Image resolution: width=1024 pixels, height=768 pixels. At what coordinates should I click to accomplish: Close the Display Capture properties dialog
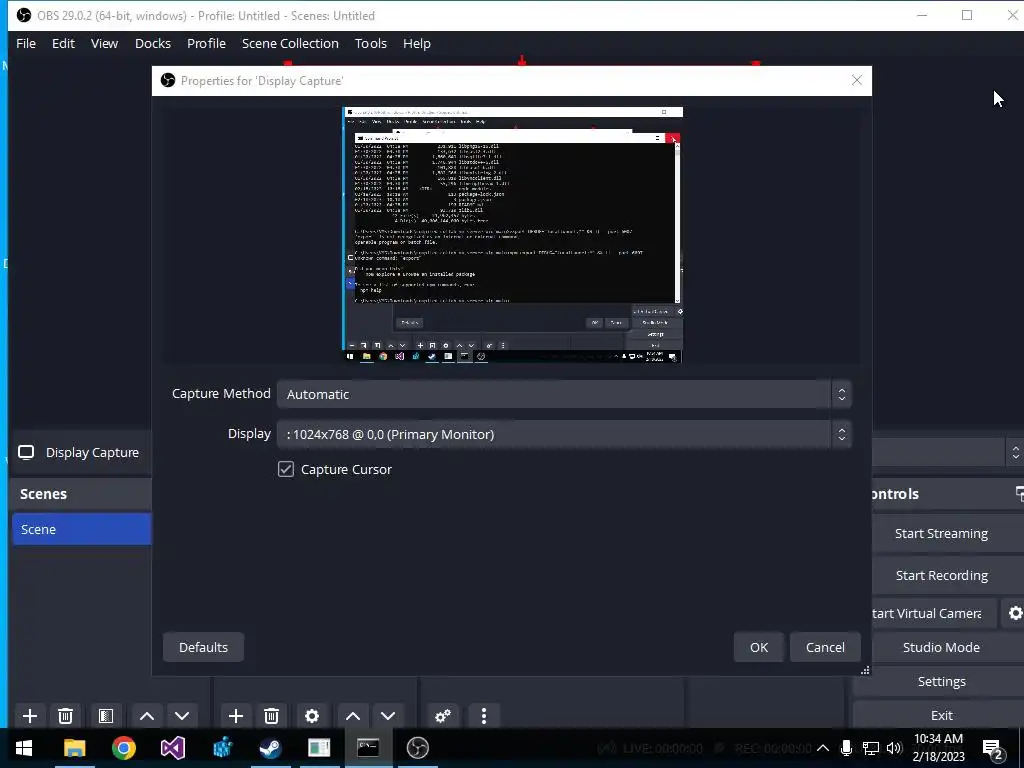pos(857,80)
